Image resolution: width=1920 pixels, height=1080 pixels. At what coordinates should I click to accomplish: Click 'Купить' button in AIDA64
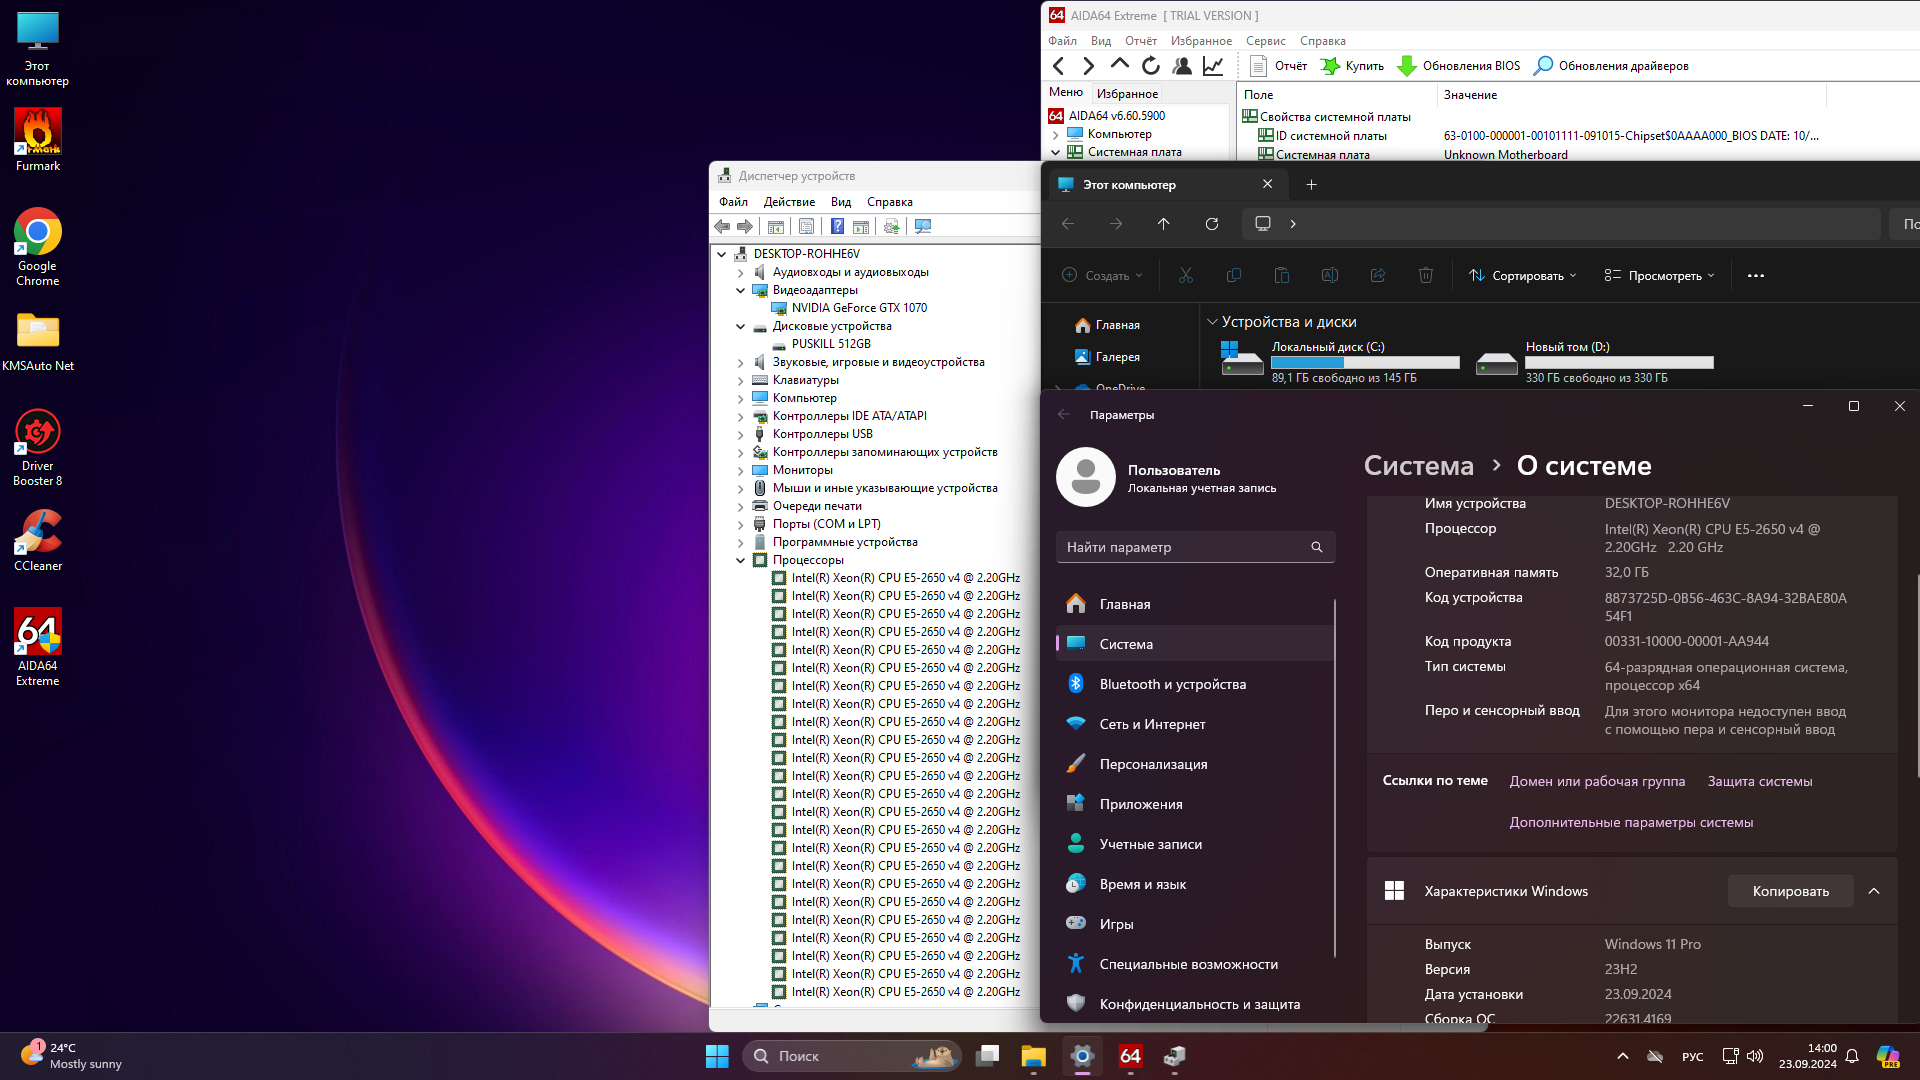point(1352,66)
